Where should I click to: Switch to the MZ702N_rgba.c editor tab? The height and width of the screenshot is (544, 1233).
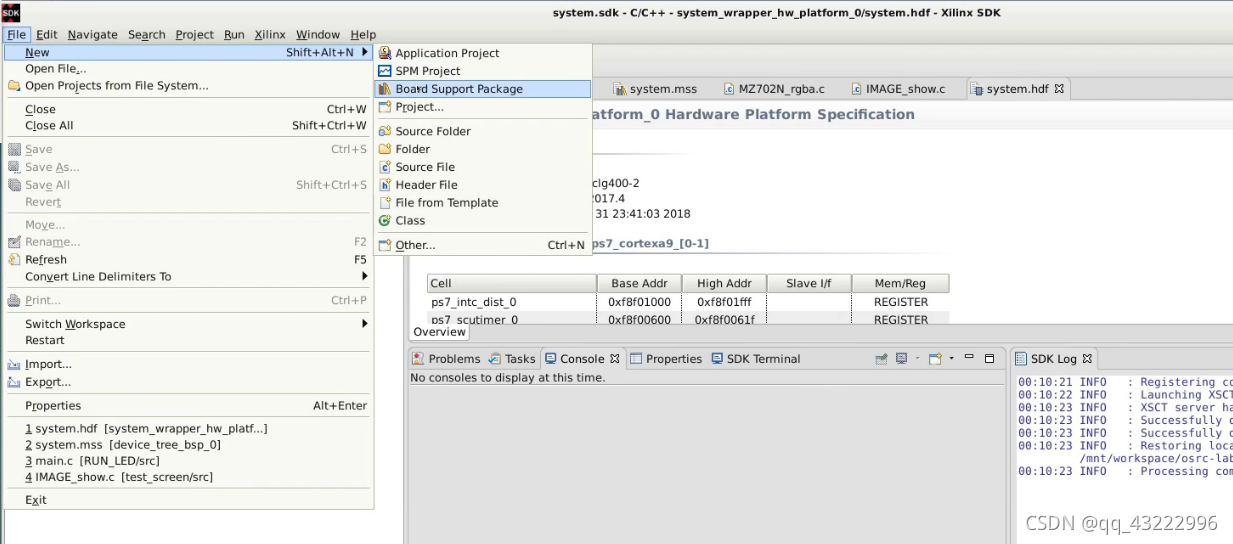point(774,89)
